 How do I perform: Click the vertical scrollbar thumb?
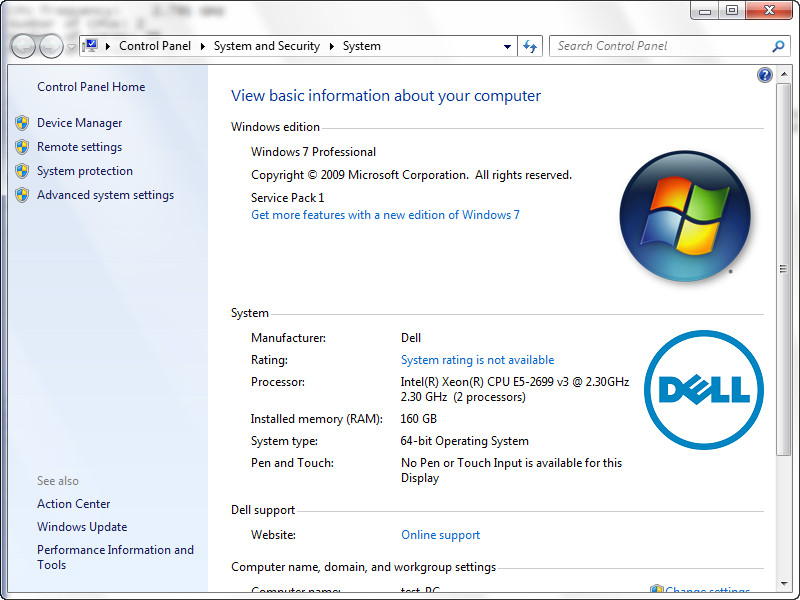783,269
